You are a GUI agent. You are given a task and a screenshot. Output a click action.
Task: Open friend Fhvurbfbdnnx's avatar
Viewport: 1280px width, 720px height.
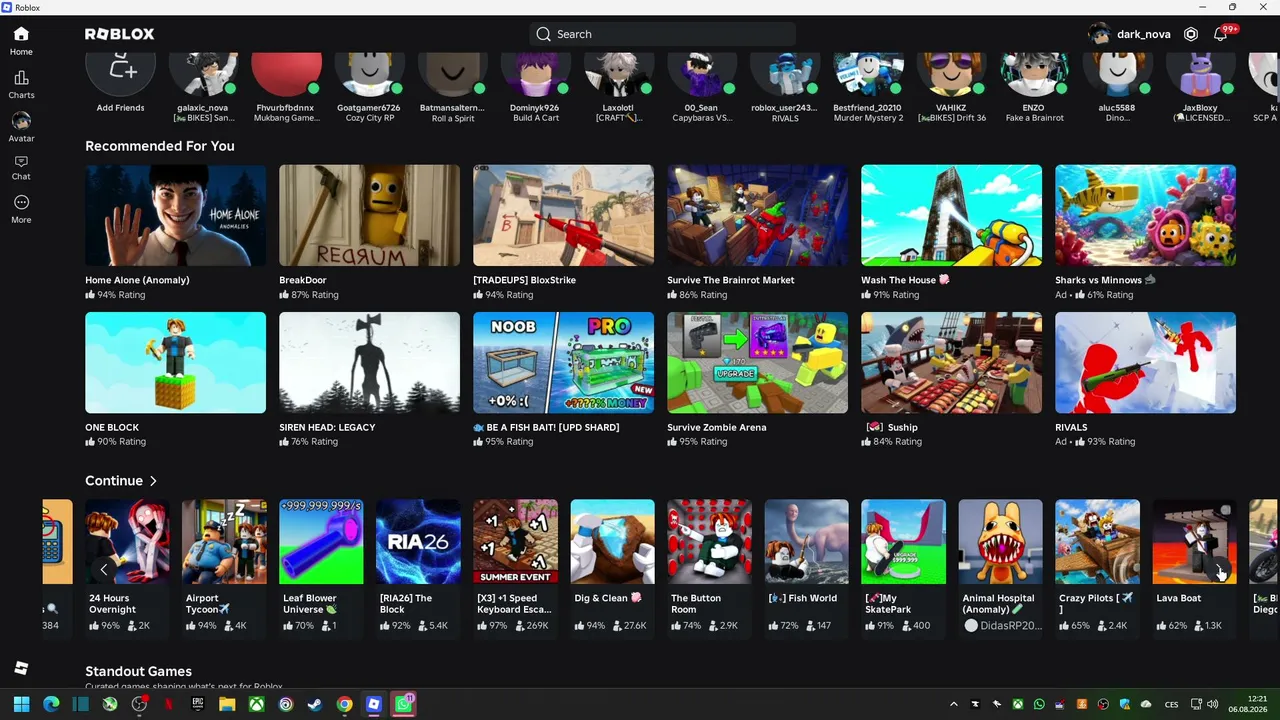click(x=286, y=75)
